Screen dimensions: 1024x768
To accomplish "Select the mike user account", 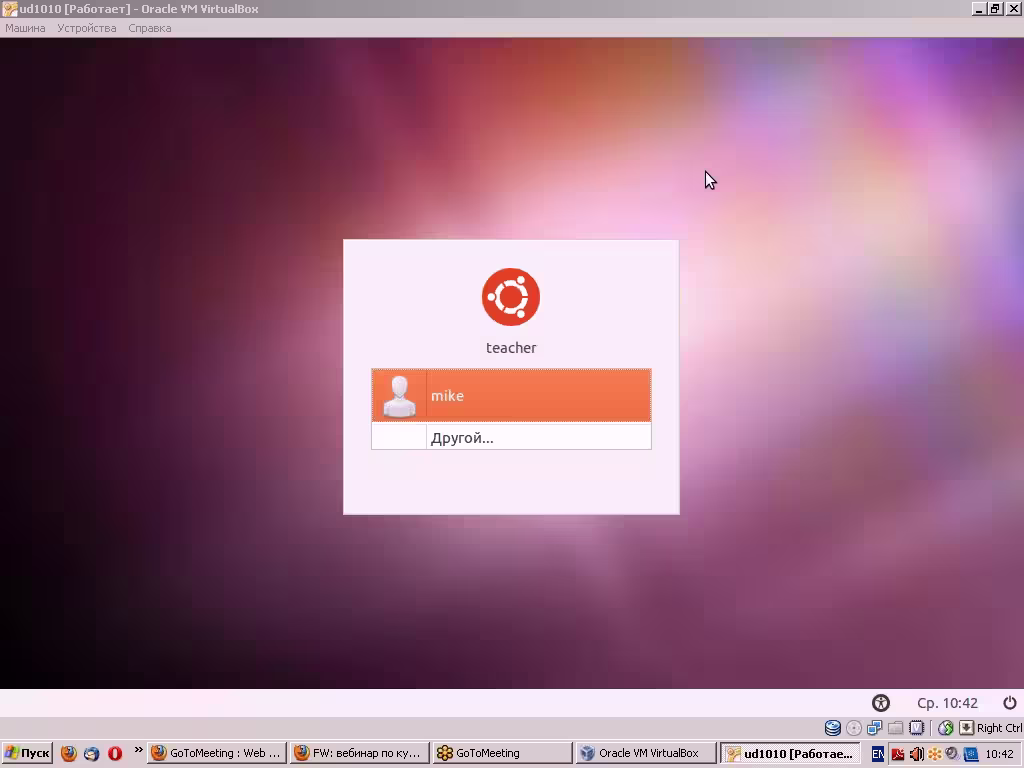I will tap(511, 395).
